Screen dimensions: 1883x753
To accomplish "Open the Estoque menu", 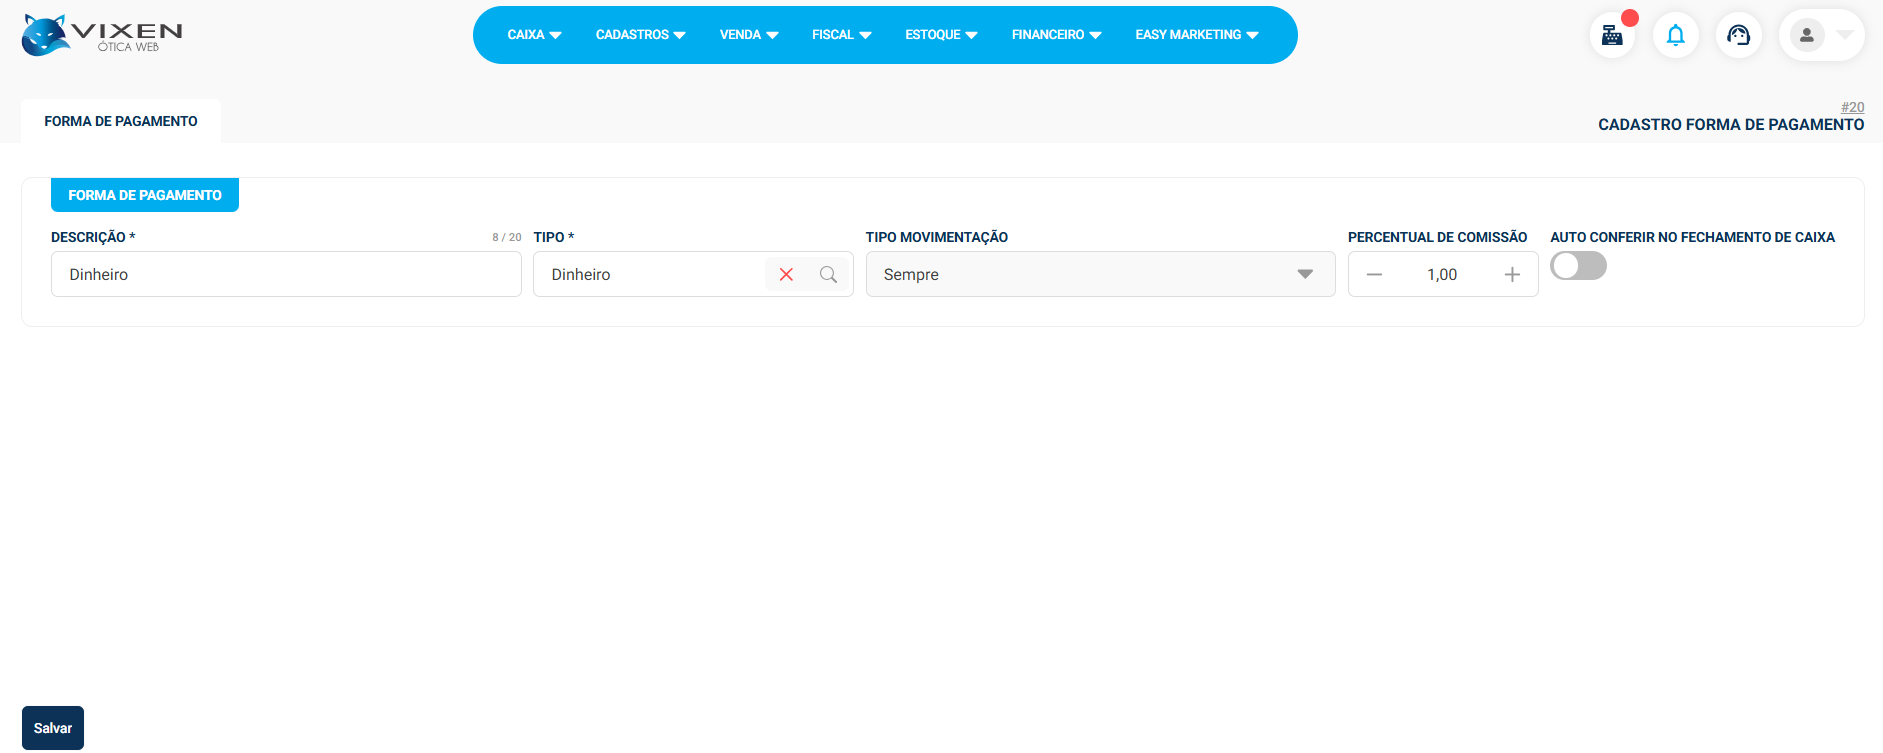I will coord(941,35).
